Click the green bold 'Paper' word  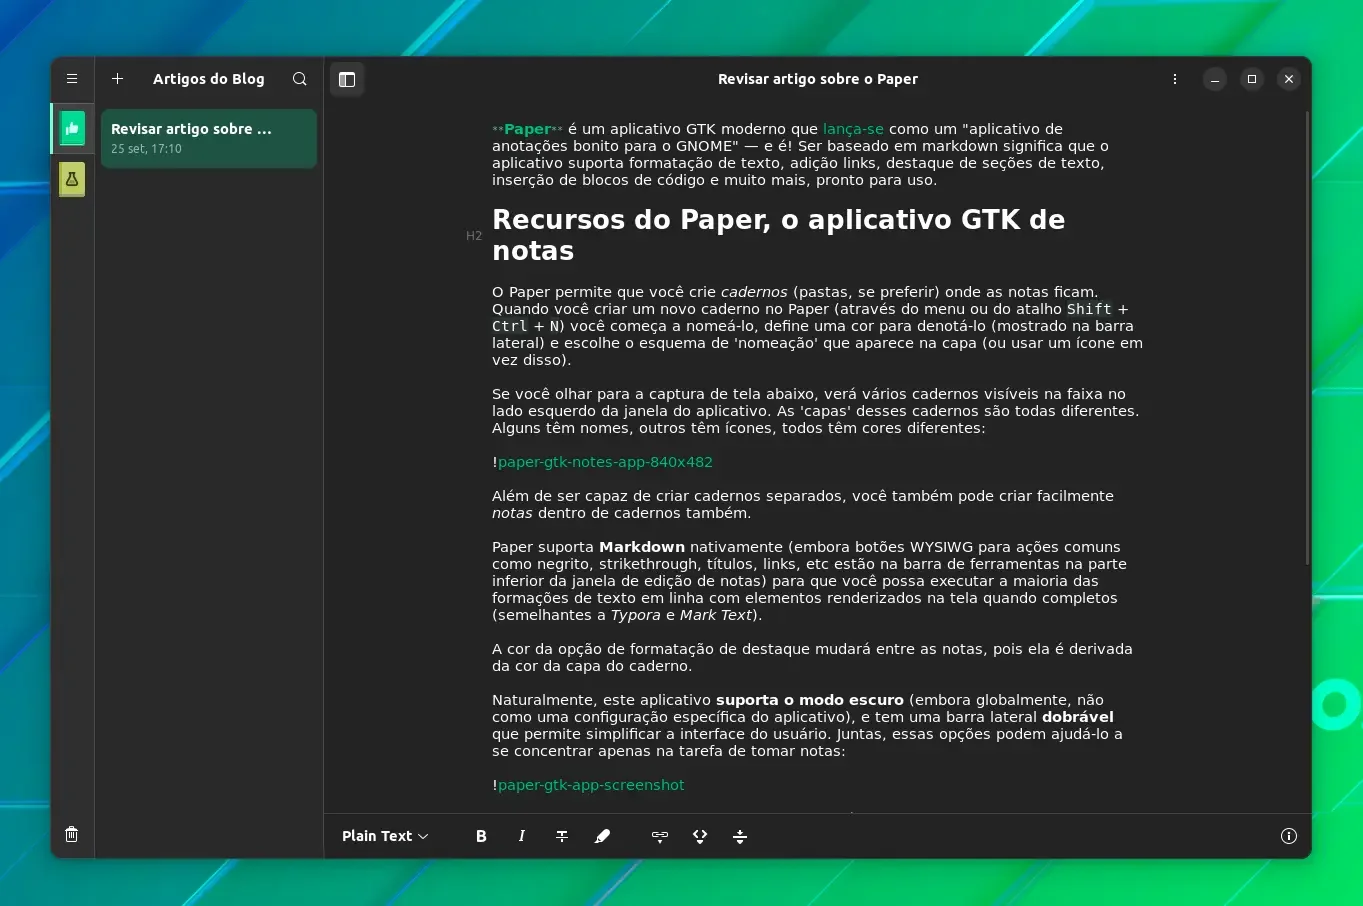tap(528, 129)
